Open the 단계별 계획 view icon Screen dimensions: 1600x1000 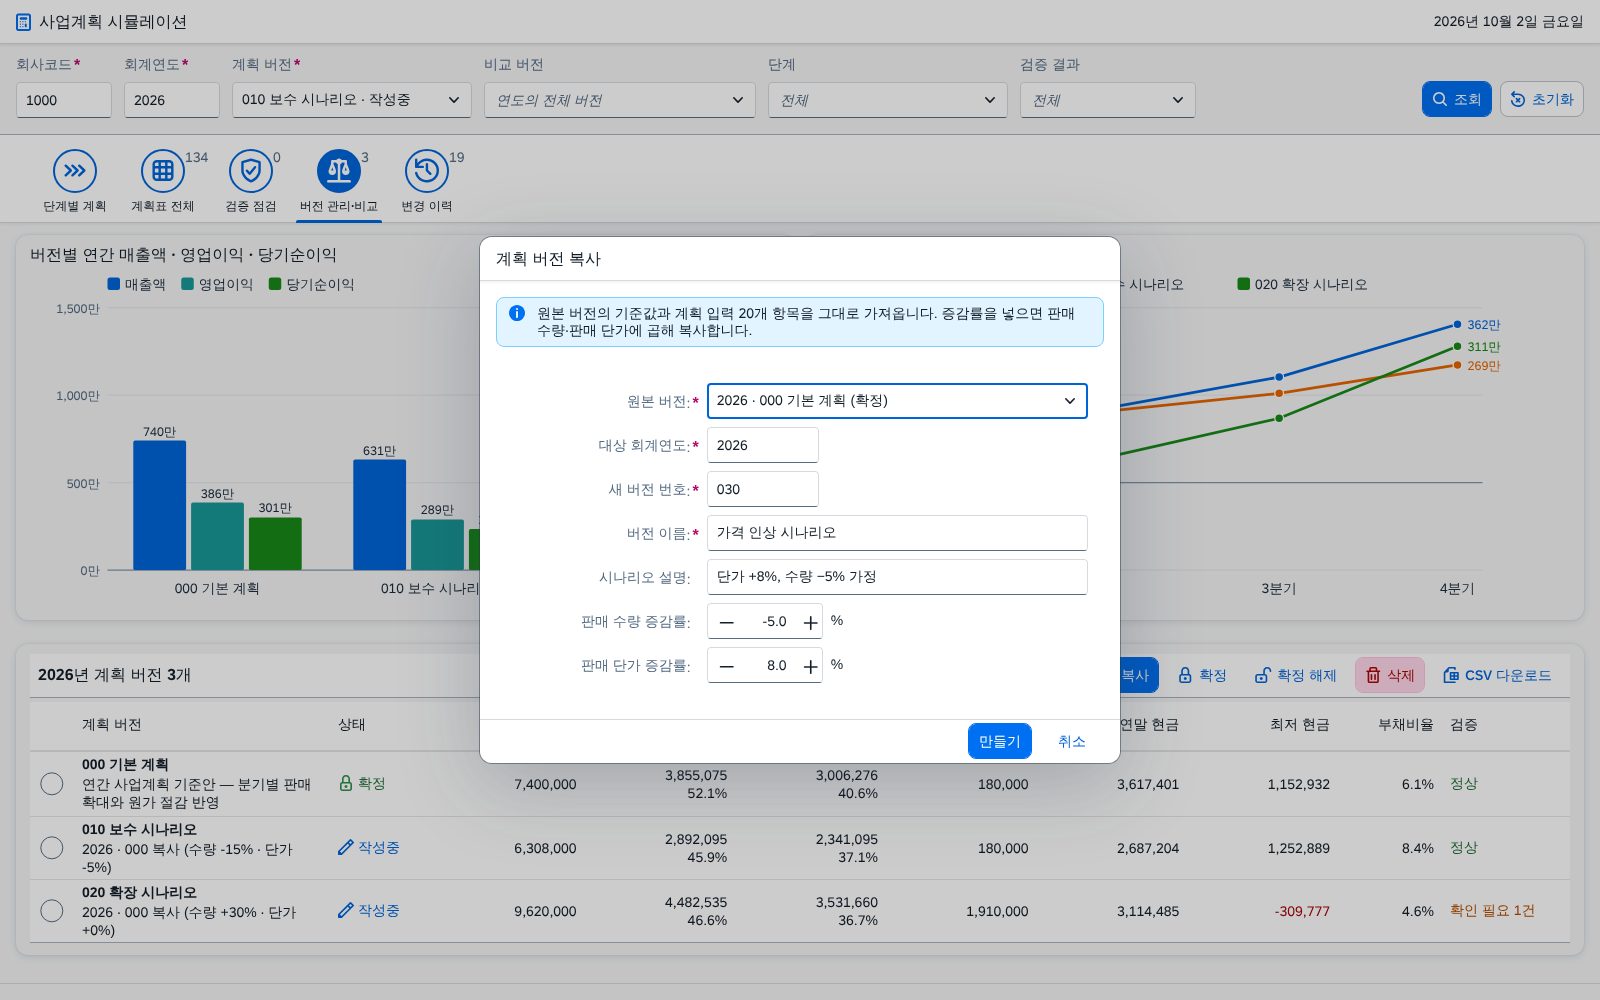pos(75,171)
